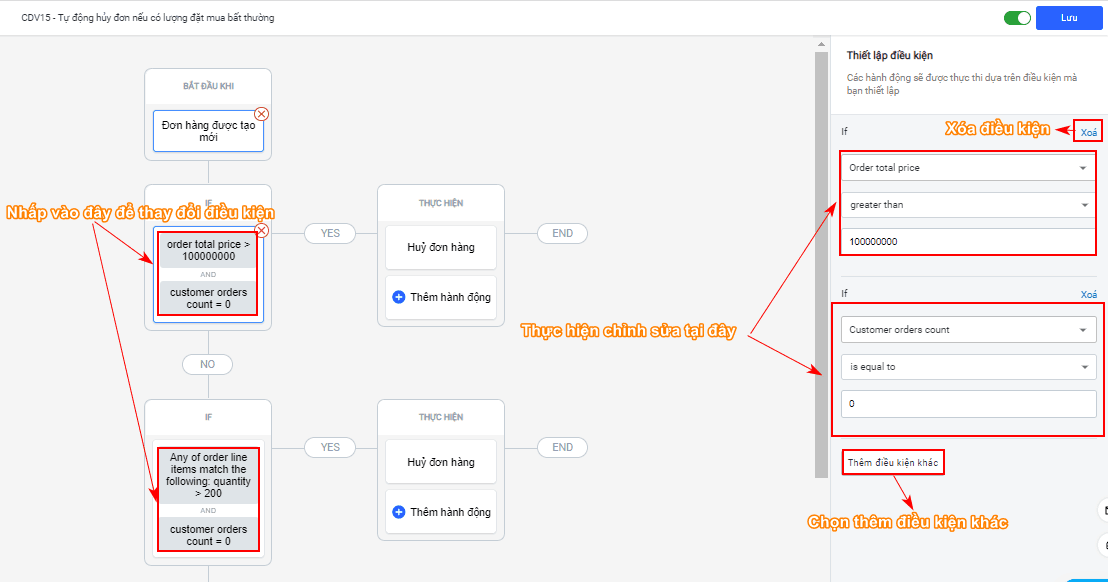Select the quantity > 200 condition block

pos(208,475)
